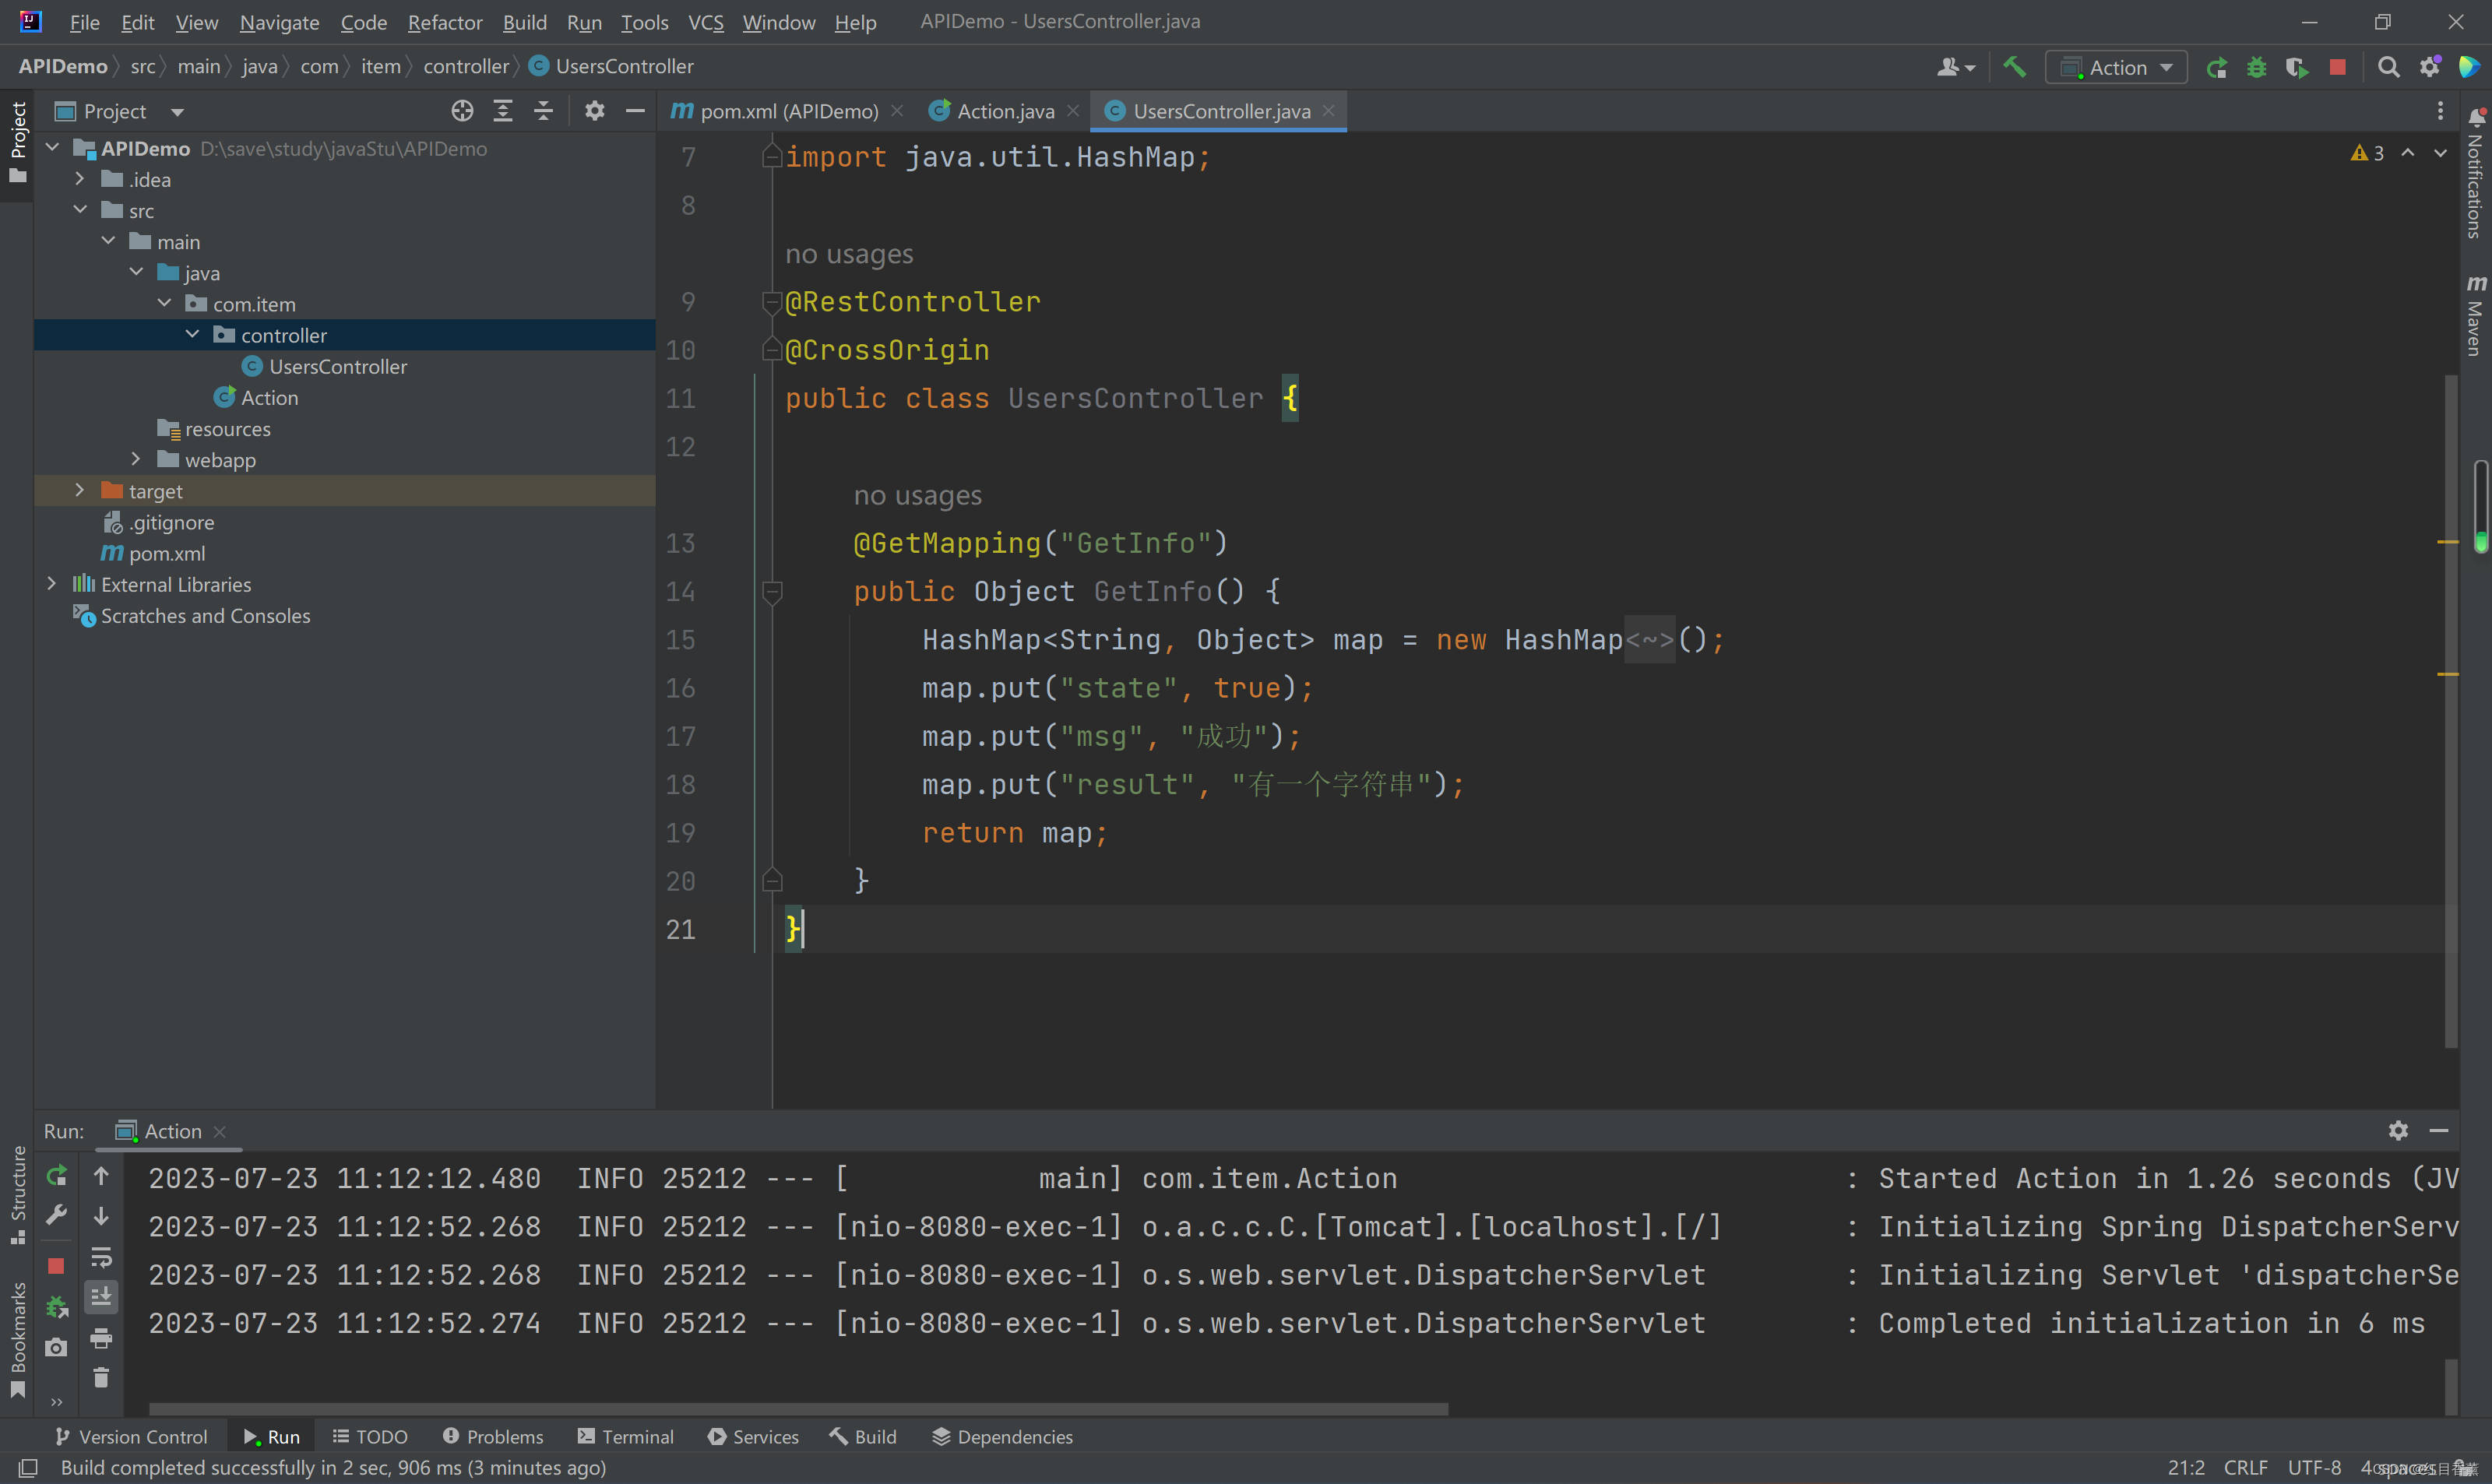Collapse the controller package node
The width and height of the screenshot is (2492, 1484).
(192, 335)
